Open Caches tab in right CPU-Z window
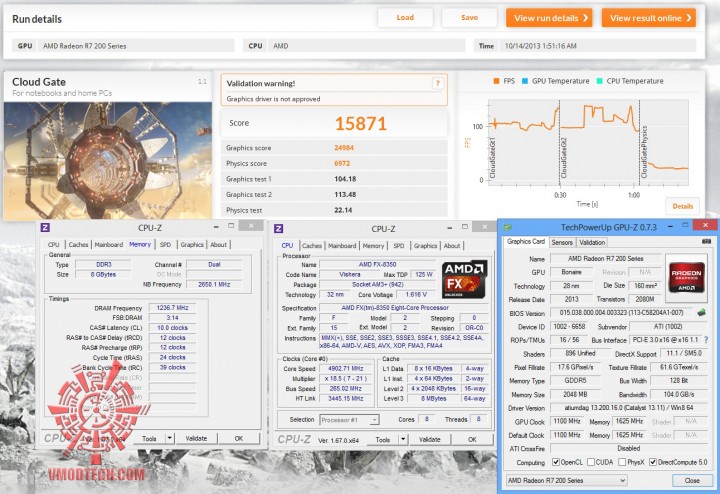This screenshot has width=720, height=494. [x=312, y=246]
